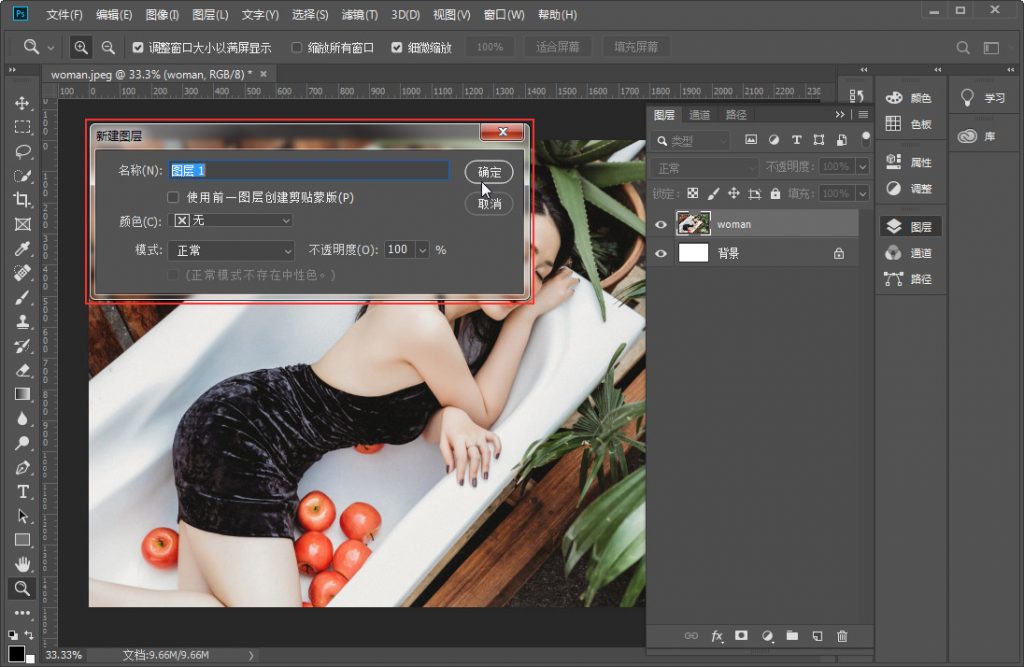Select the Lasso tool
1024x667 pixels.
[22, 151]
